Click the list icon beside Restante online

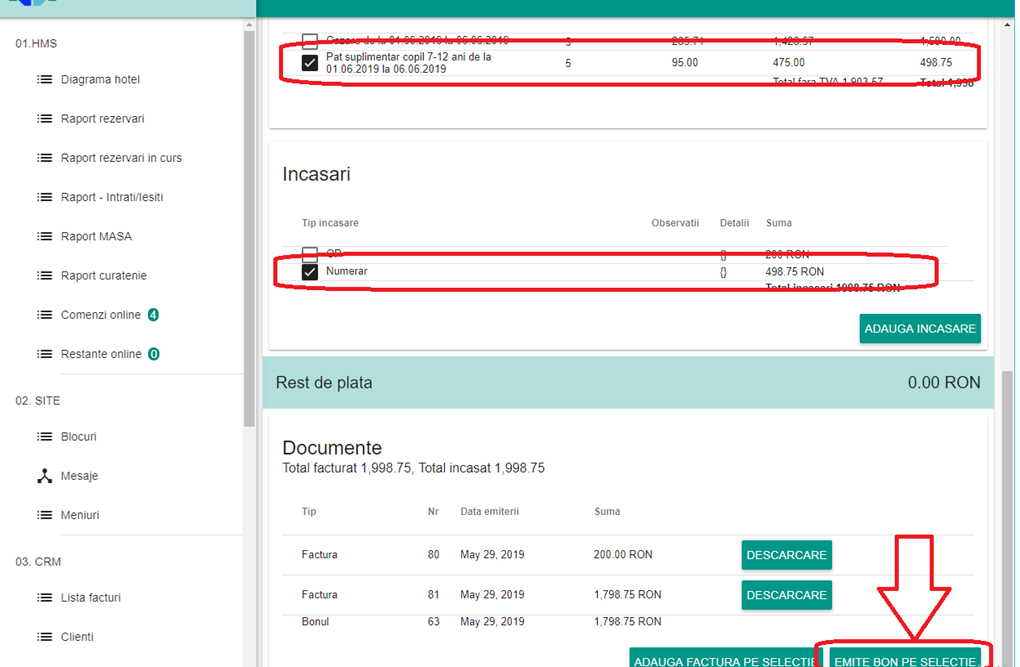pos(44,354)
